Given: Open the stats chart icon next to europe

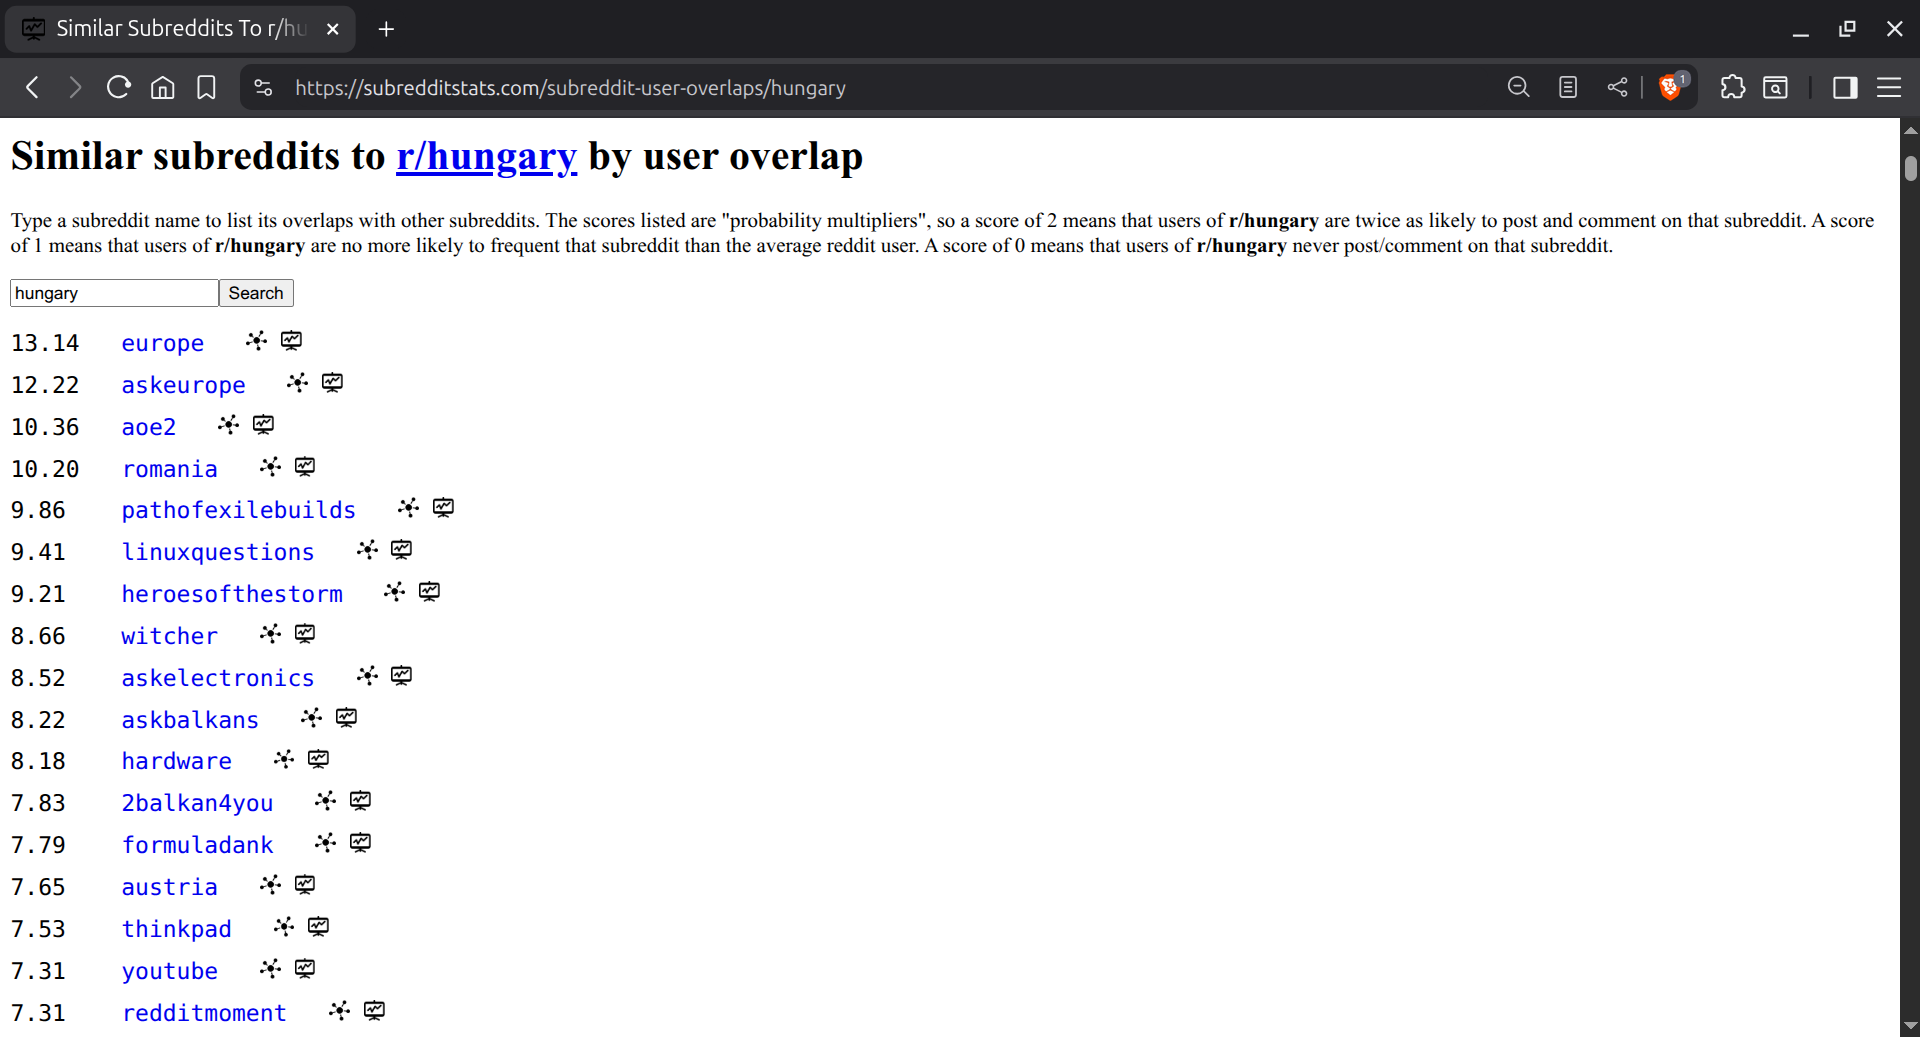Looking at the screenshot, I should pyautogui.click(x=291, y=341).
